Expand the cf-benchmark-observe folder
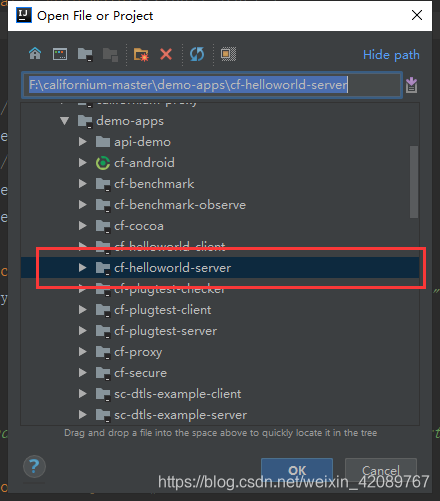Viewport: 440px width, 501px height. pos(83,205)
